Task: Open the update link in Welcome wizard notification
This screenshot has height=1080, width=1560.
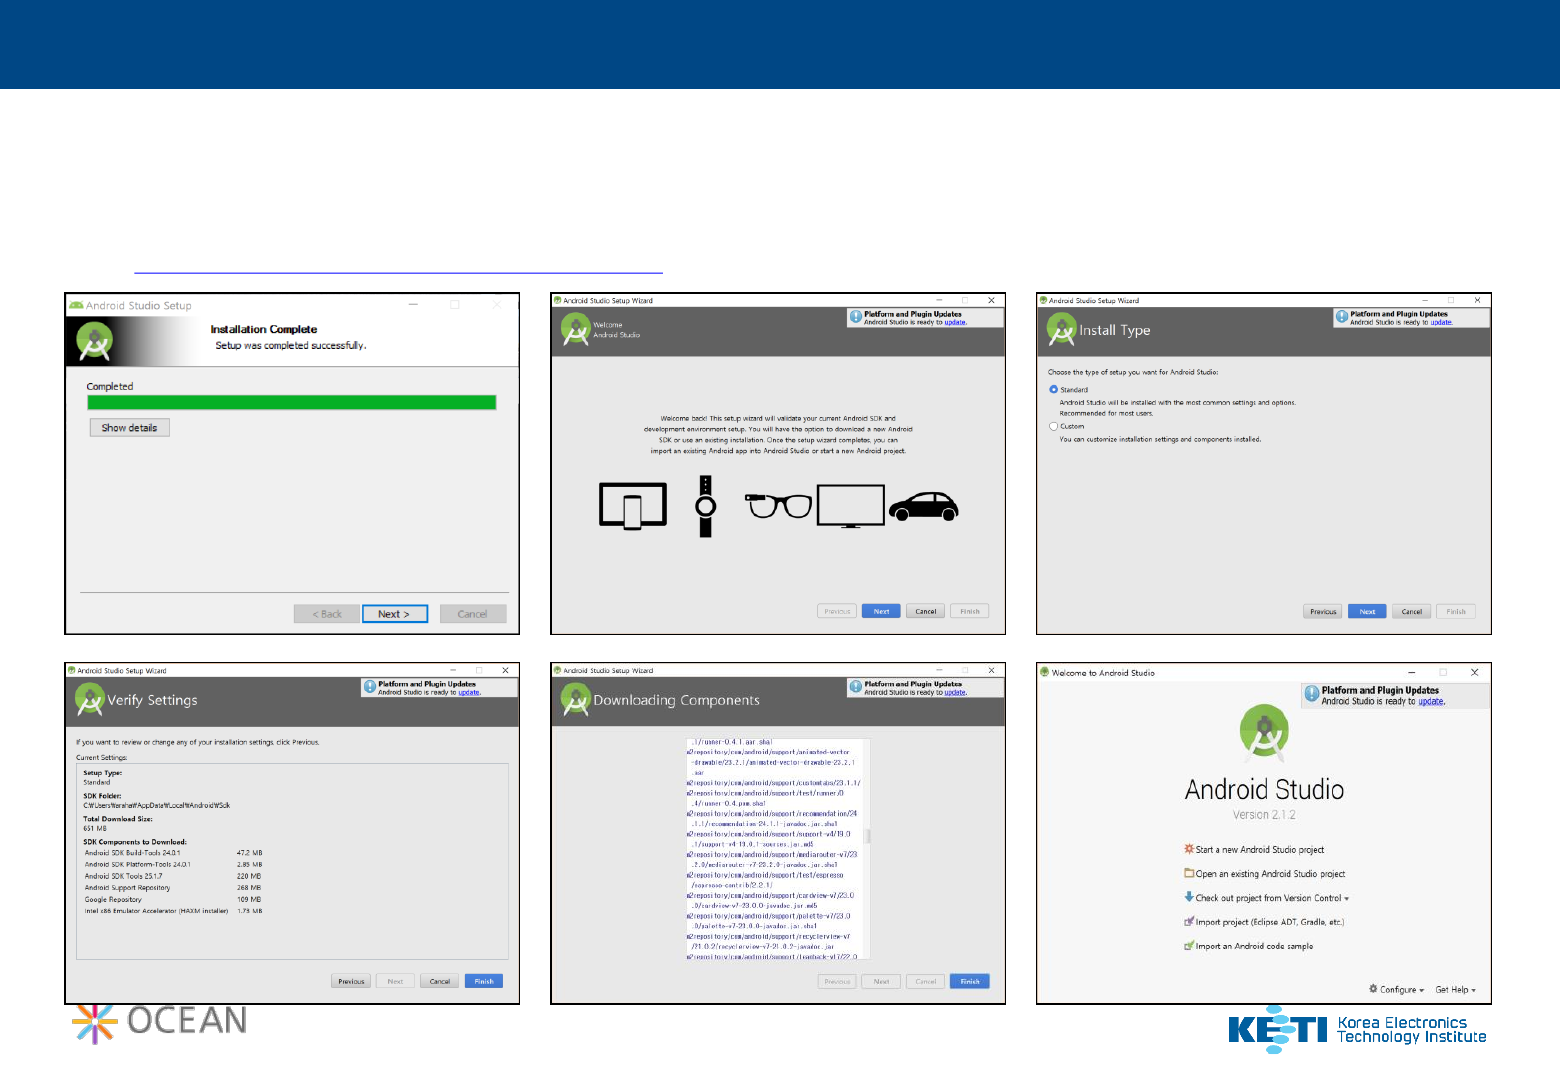Action: tap(955, 322)
